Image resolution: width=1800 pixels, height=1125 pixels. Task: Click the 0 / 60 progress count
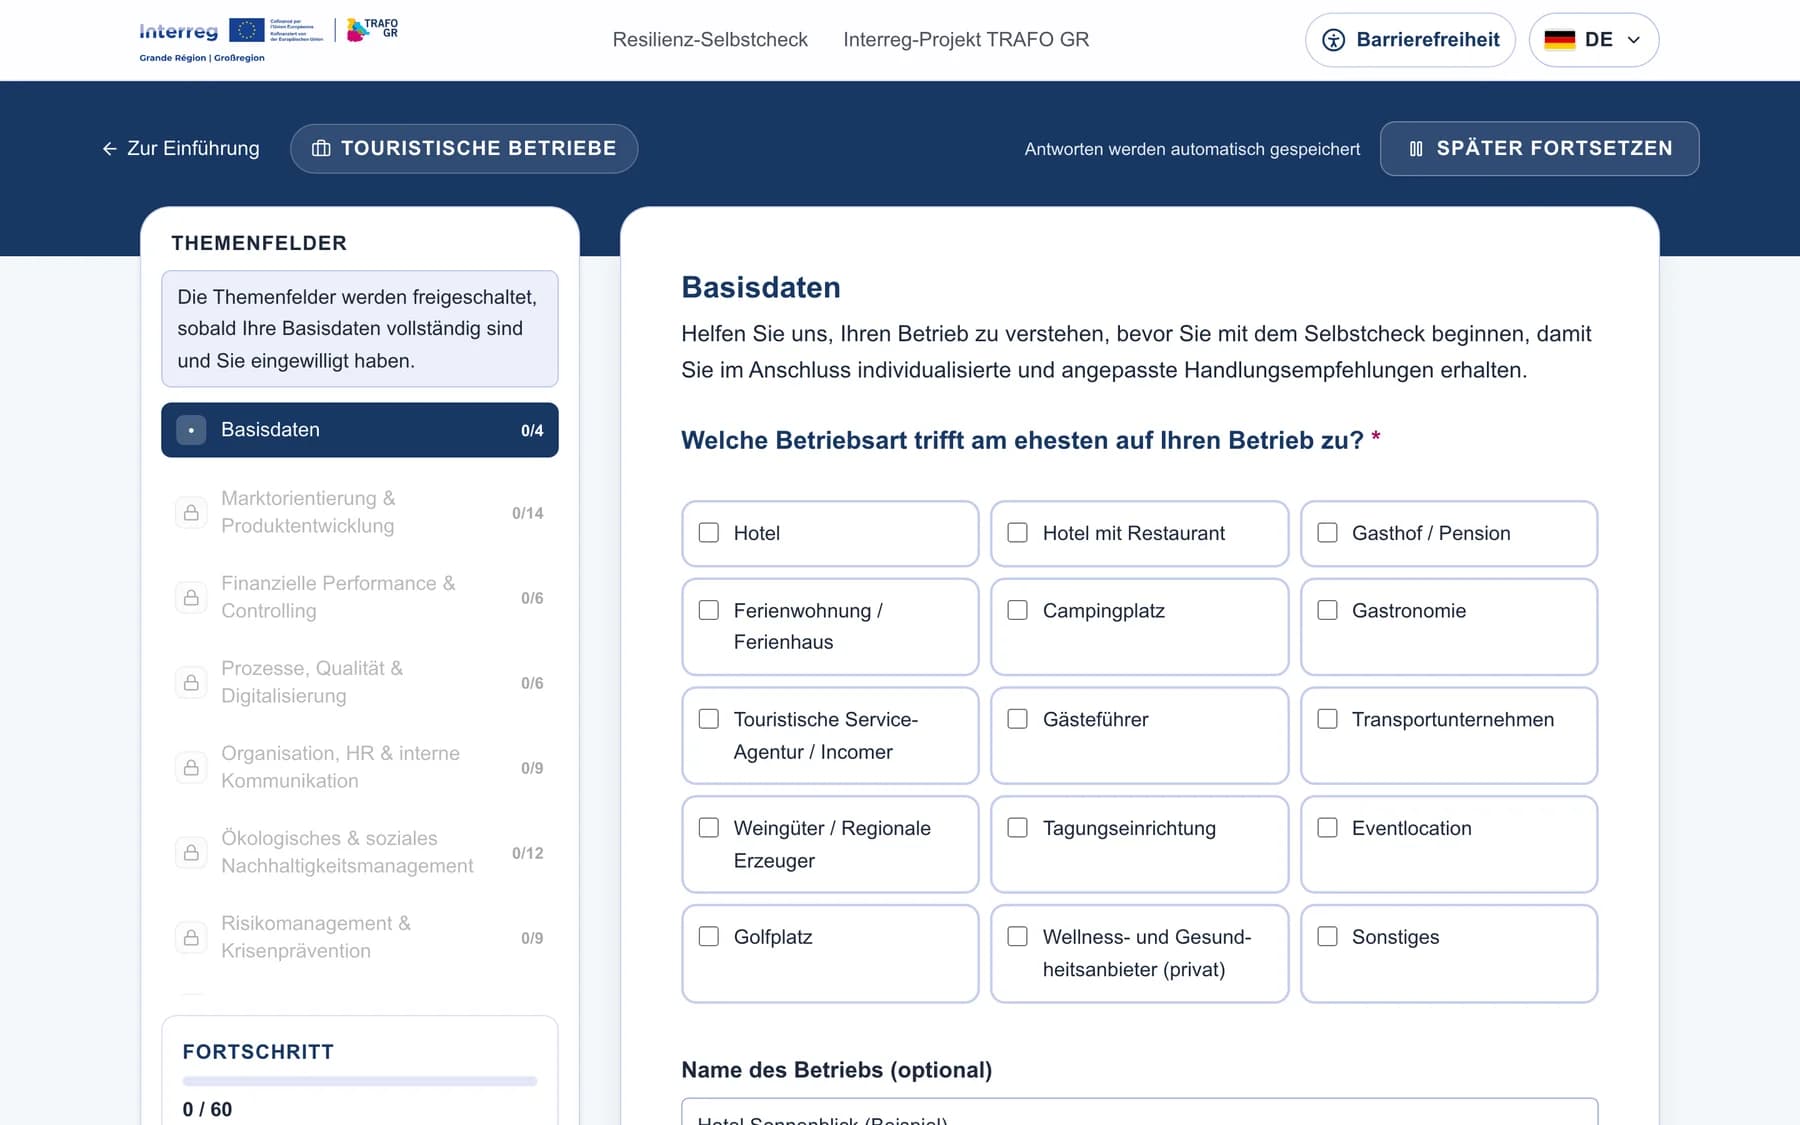pos(207,1109)
